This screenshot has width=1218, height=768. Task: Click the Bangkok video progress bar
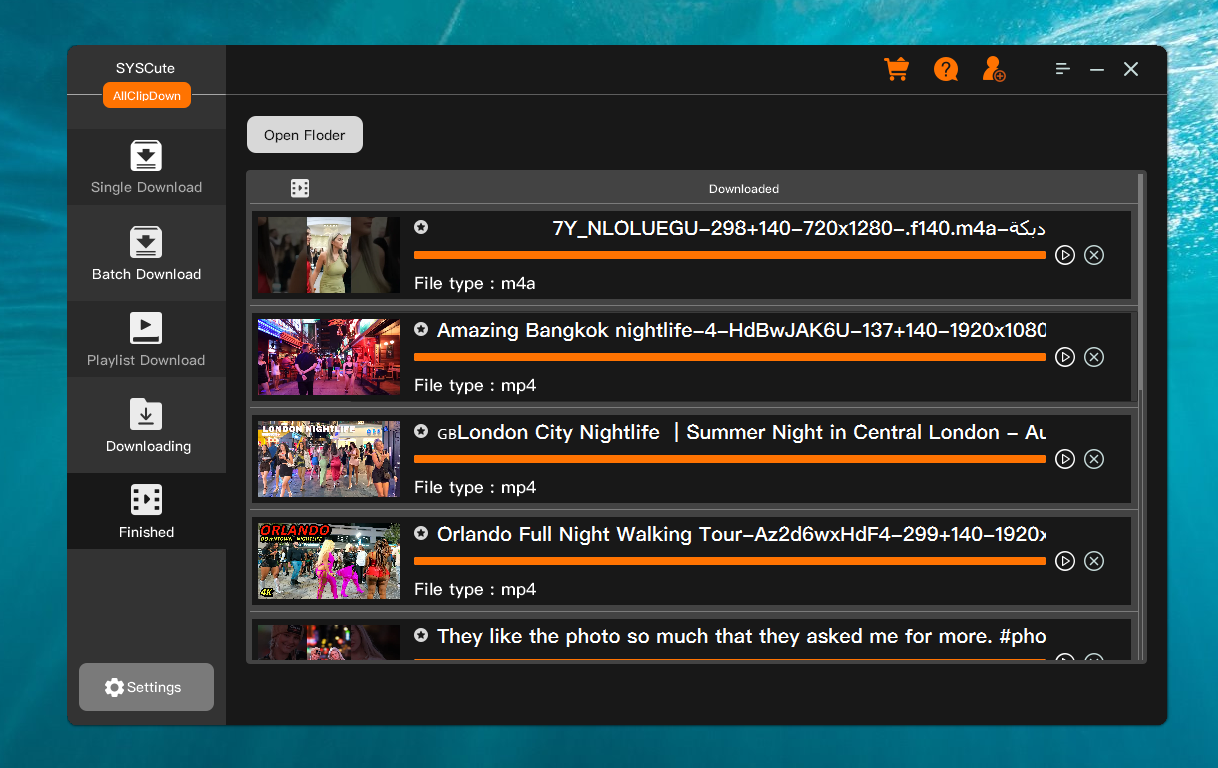(730, 357)
